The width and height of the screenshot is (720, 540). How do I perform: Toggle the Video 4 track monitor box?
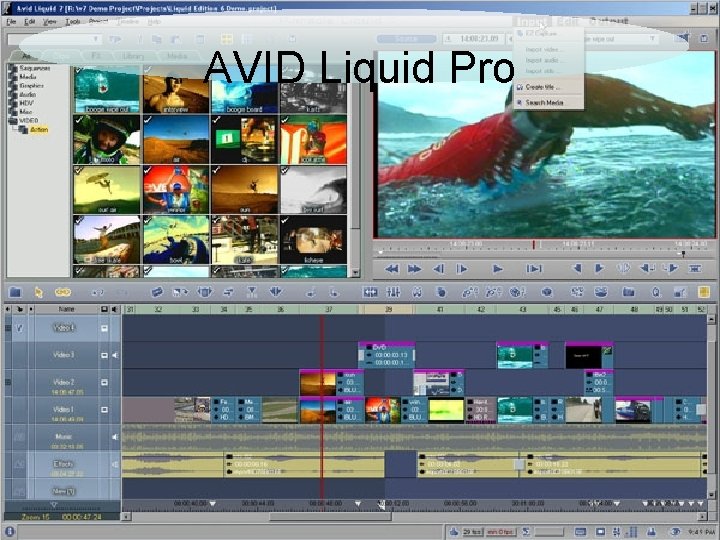point(104,328)
